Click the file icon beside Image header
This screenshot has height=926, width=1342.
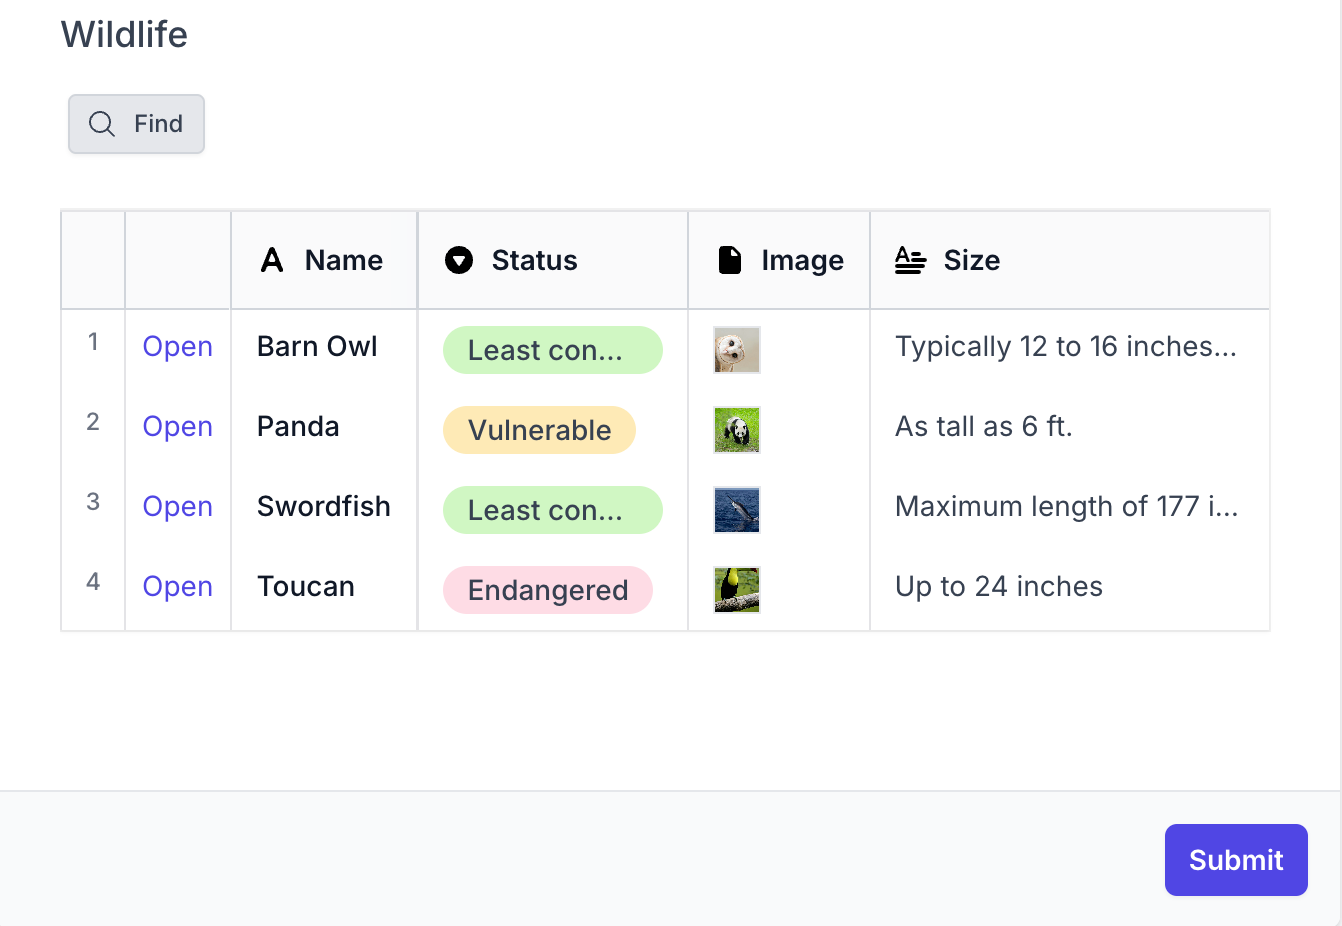point(730,260)
